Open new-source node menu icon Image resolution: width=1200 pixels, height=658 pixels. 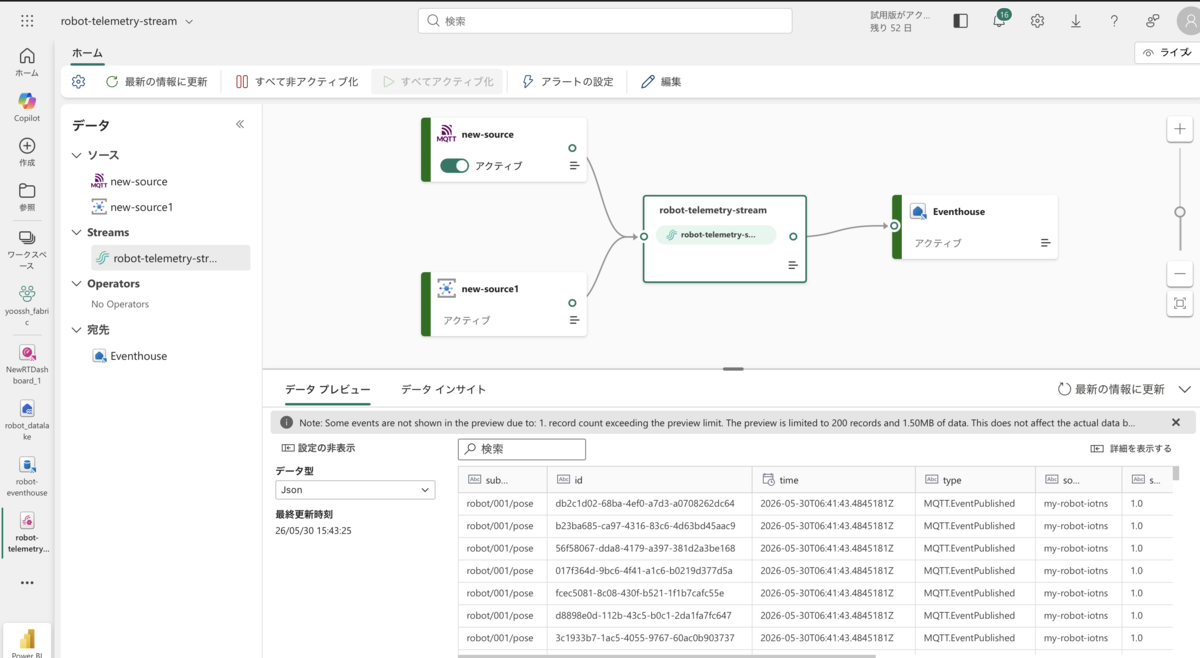[x=574, y=166]
